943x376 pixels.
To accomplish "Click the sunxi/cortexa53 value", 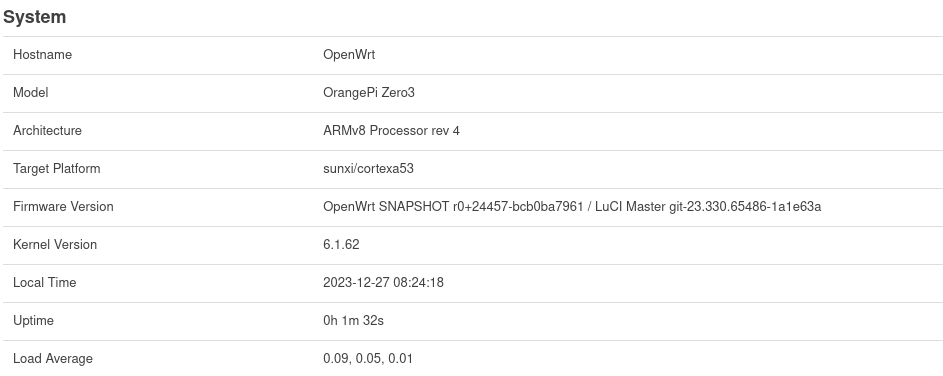I will coord(368,168).
